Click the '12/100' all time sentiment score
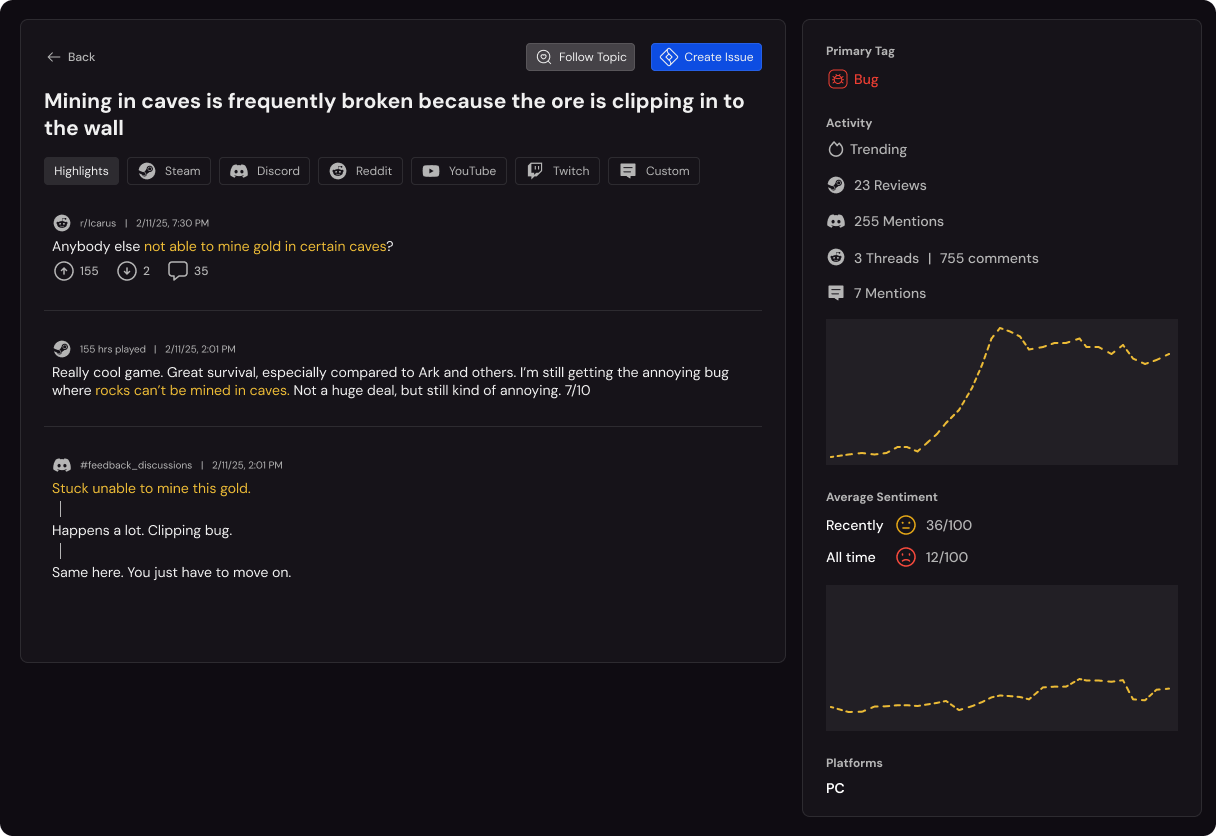 click(x=945, y=557)
